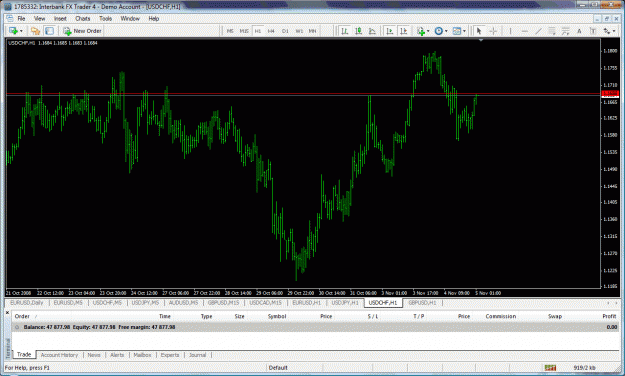This screenshot has width=625, height=376.
Task: Select the D1 timeframe button
Action: (285, 31)
